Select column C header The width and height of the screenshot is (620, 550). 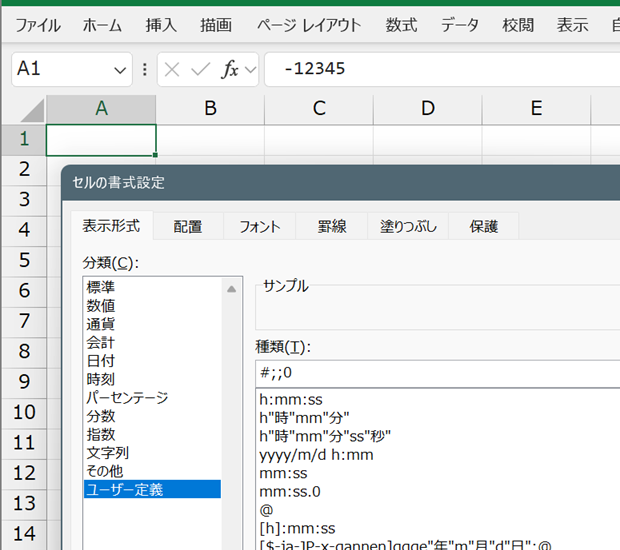point(319,109)
